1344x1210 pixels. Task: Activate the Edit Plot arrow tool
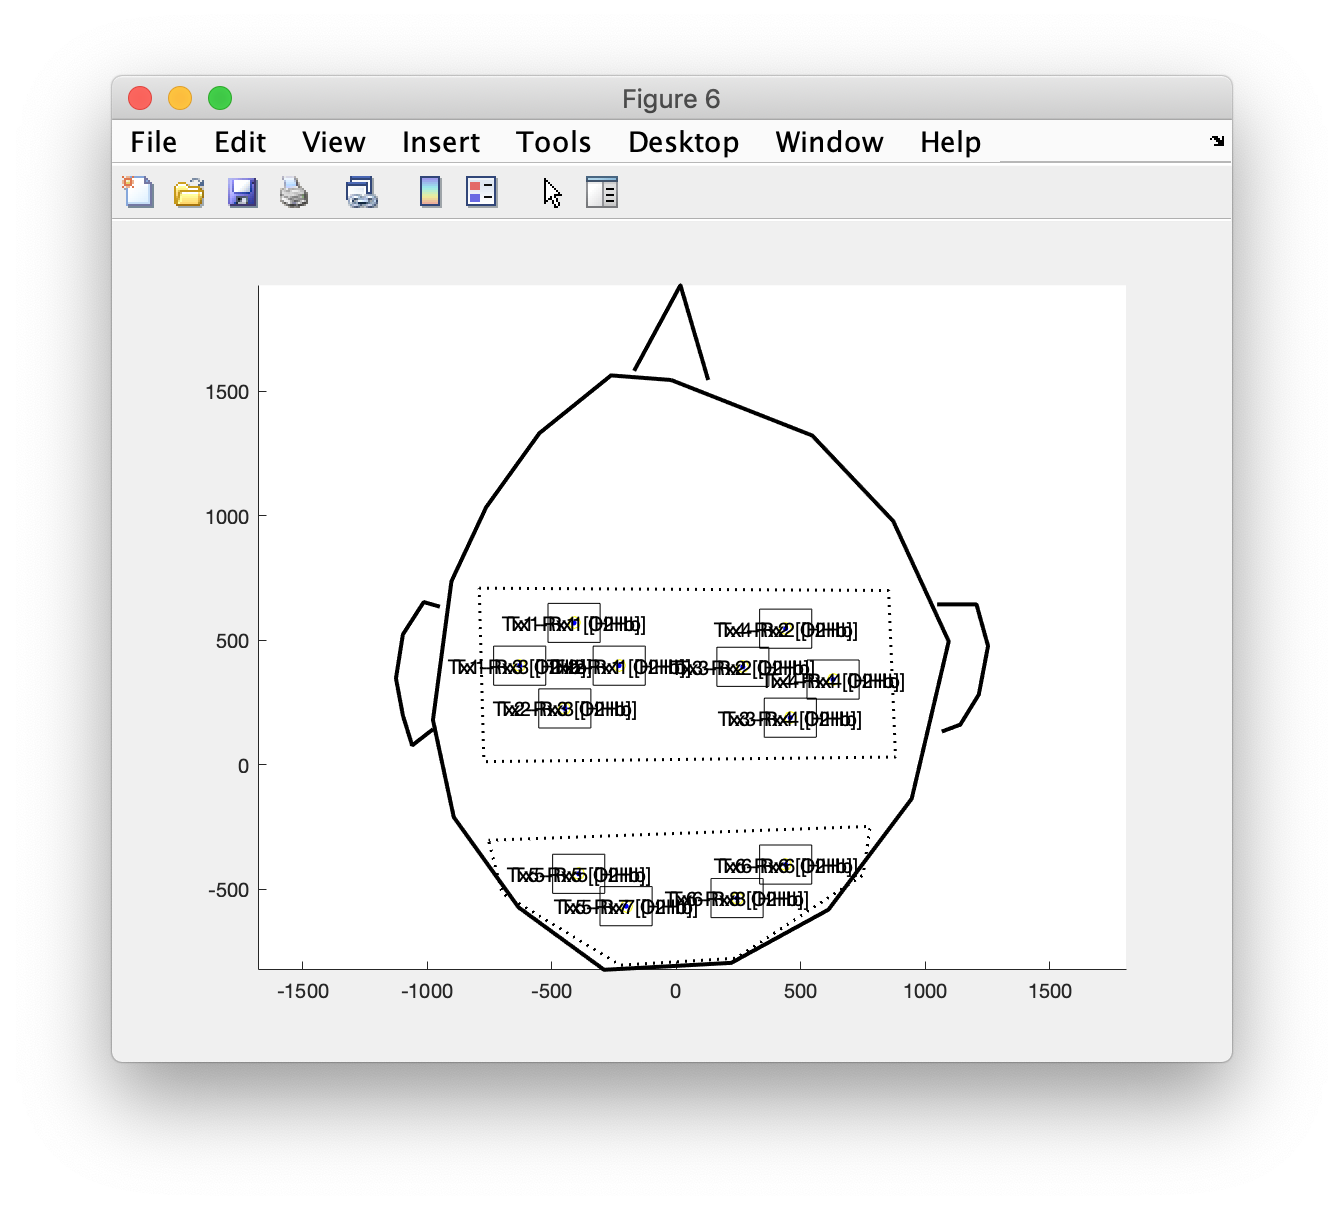click(552, 192)
